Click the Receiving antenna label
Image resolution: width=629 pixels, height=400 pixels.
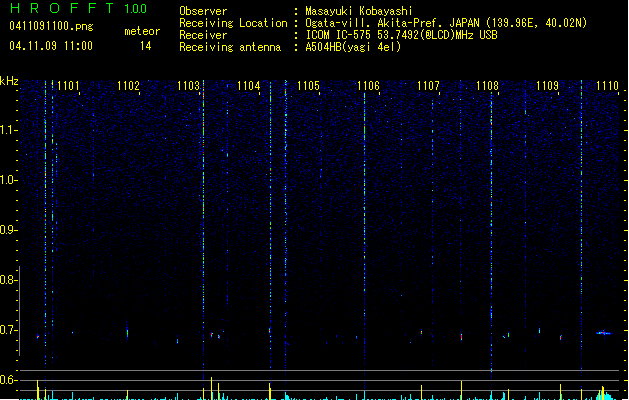[230, 47]
